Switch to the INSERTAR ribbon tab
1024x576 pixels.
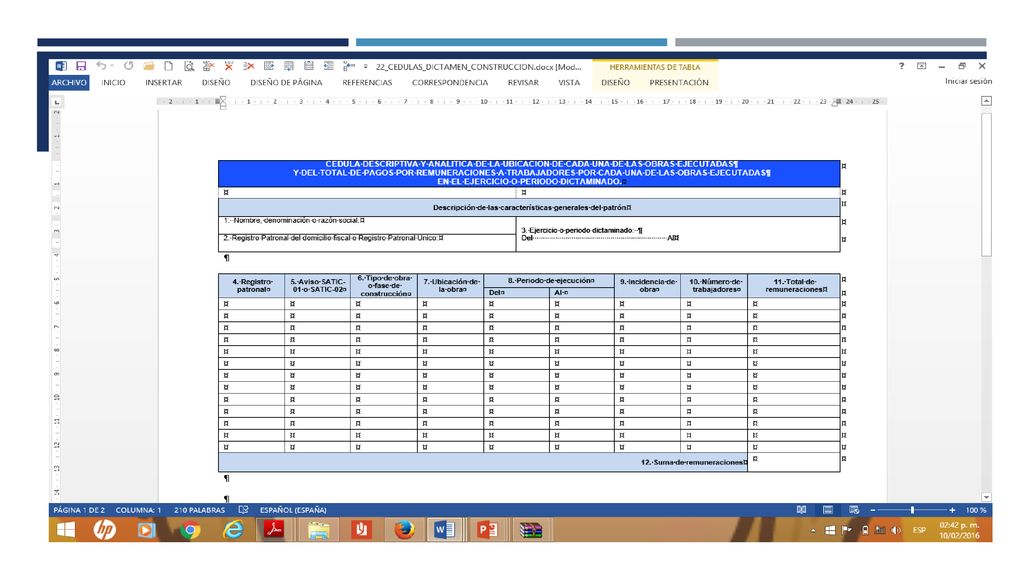(x=163, y=83)
